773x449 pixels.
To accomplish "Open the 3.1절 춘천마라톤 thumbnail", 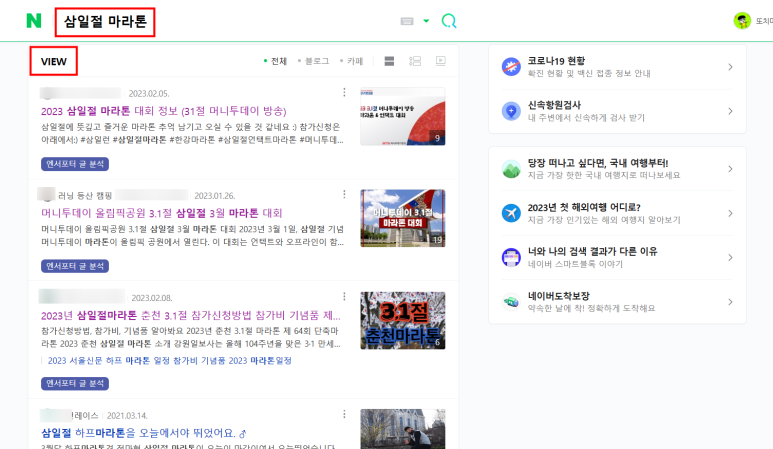I will [403, 320].
